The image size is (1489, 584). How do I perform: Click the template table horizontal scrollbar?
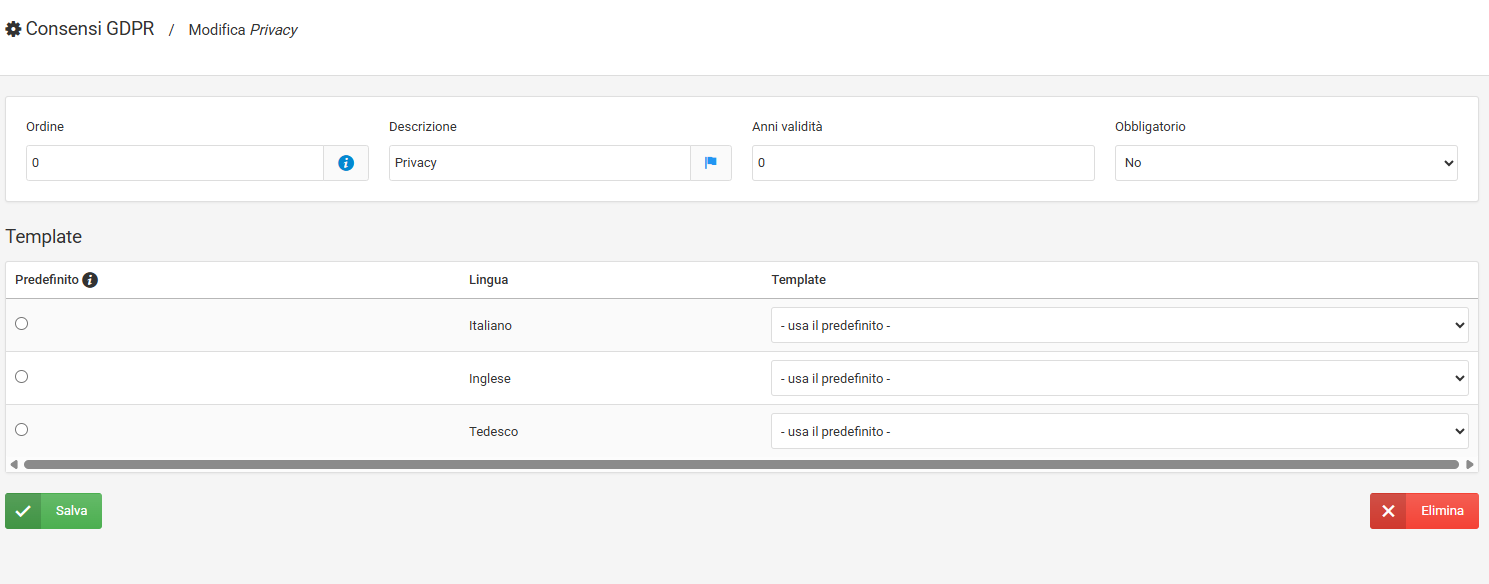740,464
